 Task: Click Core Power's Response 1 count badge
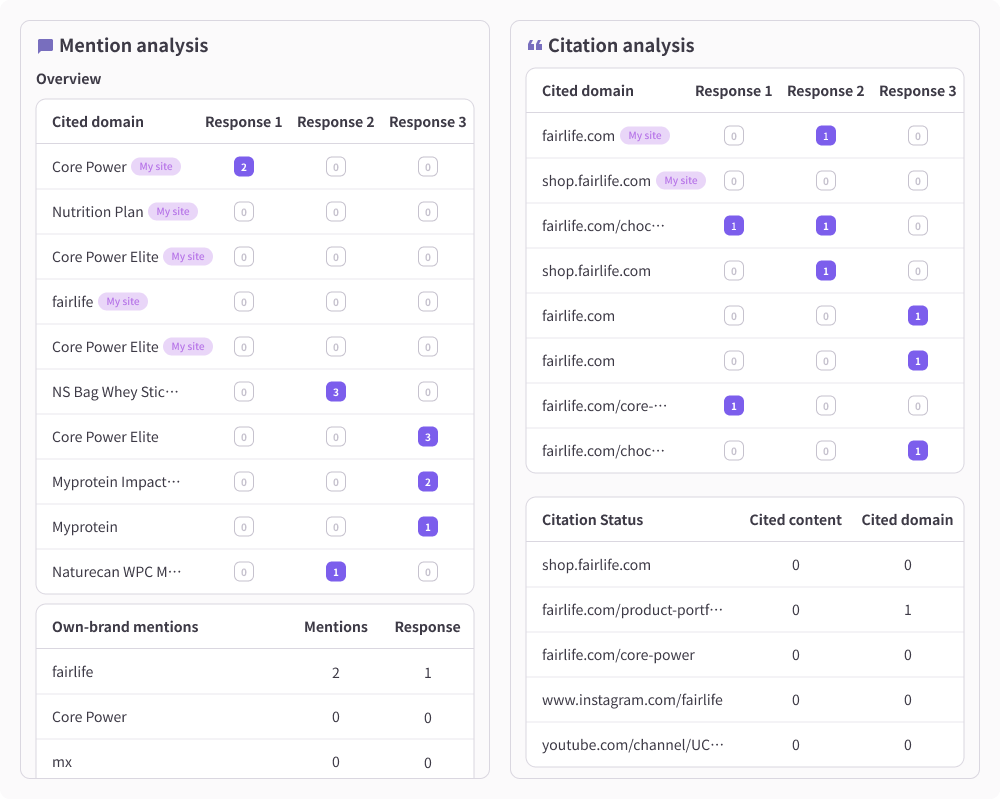pyautogui.click(x=244, y=167)
